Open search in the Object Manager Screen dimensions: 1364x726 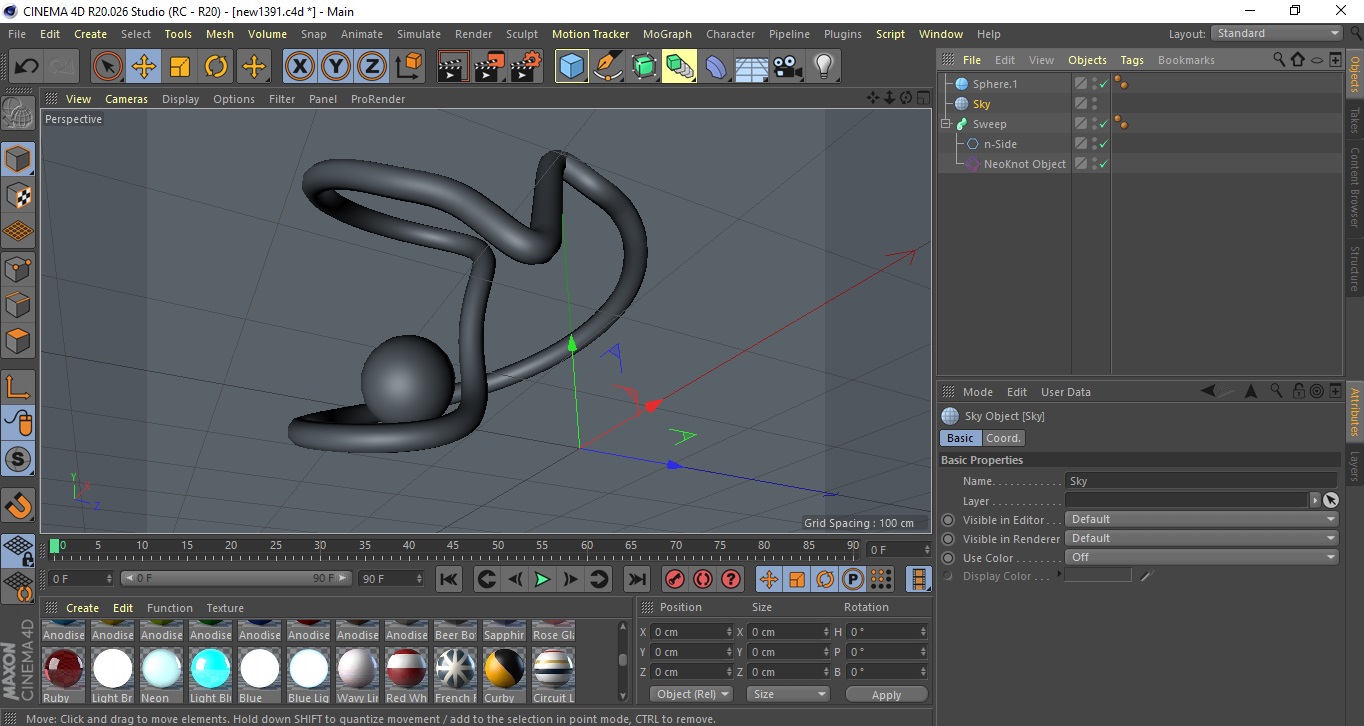click(x=1279, y=60)
